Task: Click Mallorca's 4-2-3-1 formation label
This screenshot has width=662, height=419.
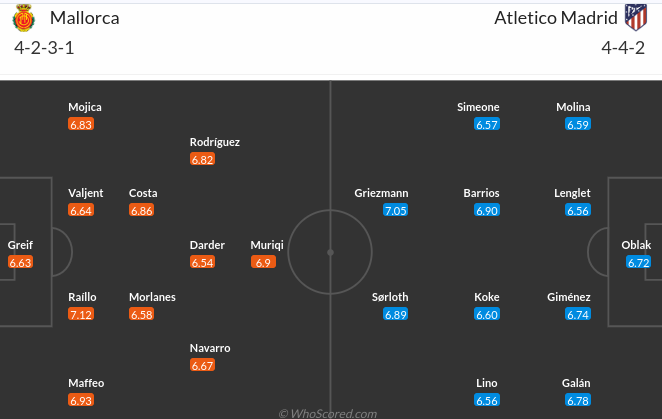Action: tap(43, 47)
